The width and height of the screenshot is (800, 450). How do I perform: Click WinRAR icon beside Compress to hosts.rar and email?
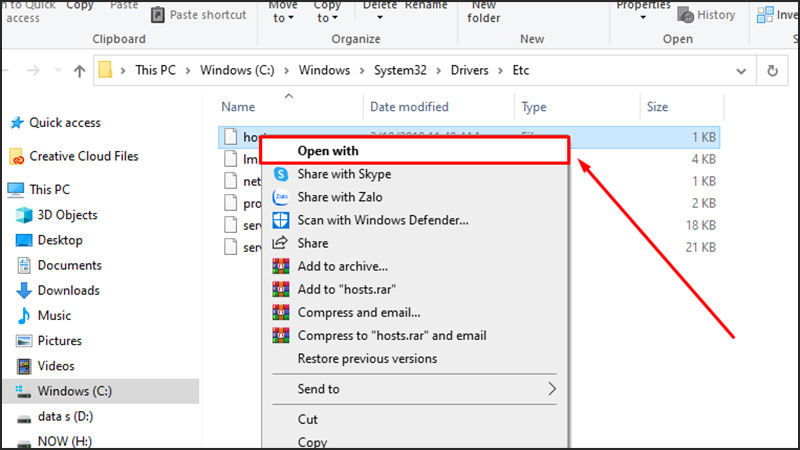[281, 335]
